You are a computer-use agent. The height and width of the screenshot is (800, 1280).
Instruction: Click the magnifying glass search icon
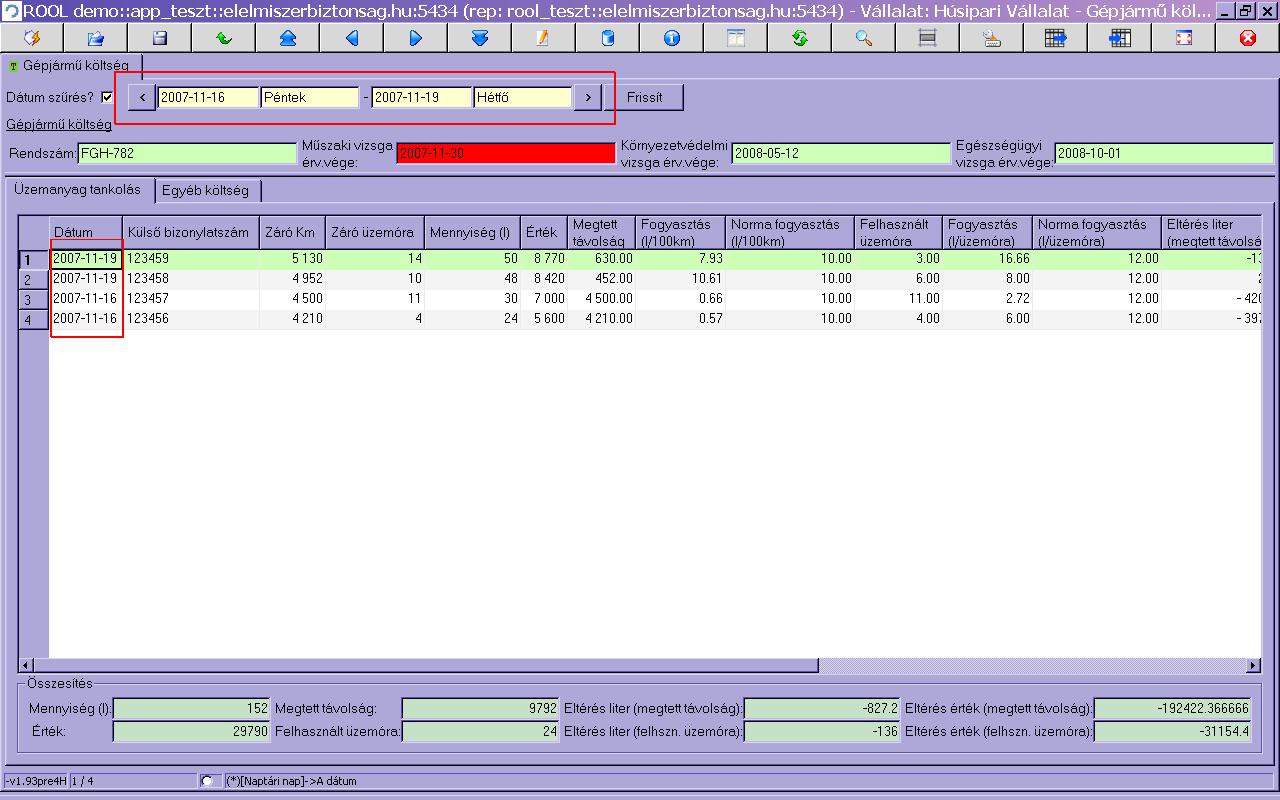click(x=864, y=38)
